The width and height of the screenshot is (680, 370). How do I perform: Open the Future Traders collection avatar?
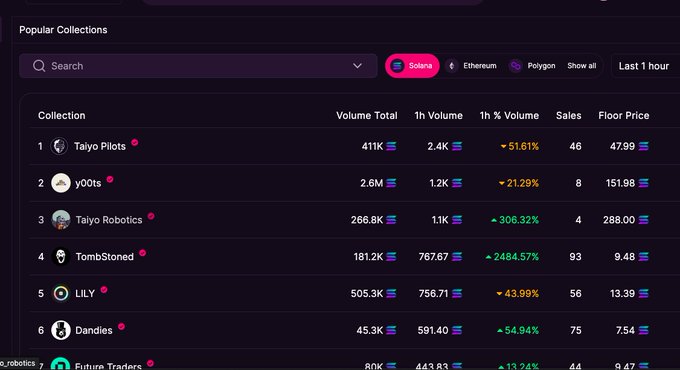[x=60, y=364]
